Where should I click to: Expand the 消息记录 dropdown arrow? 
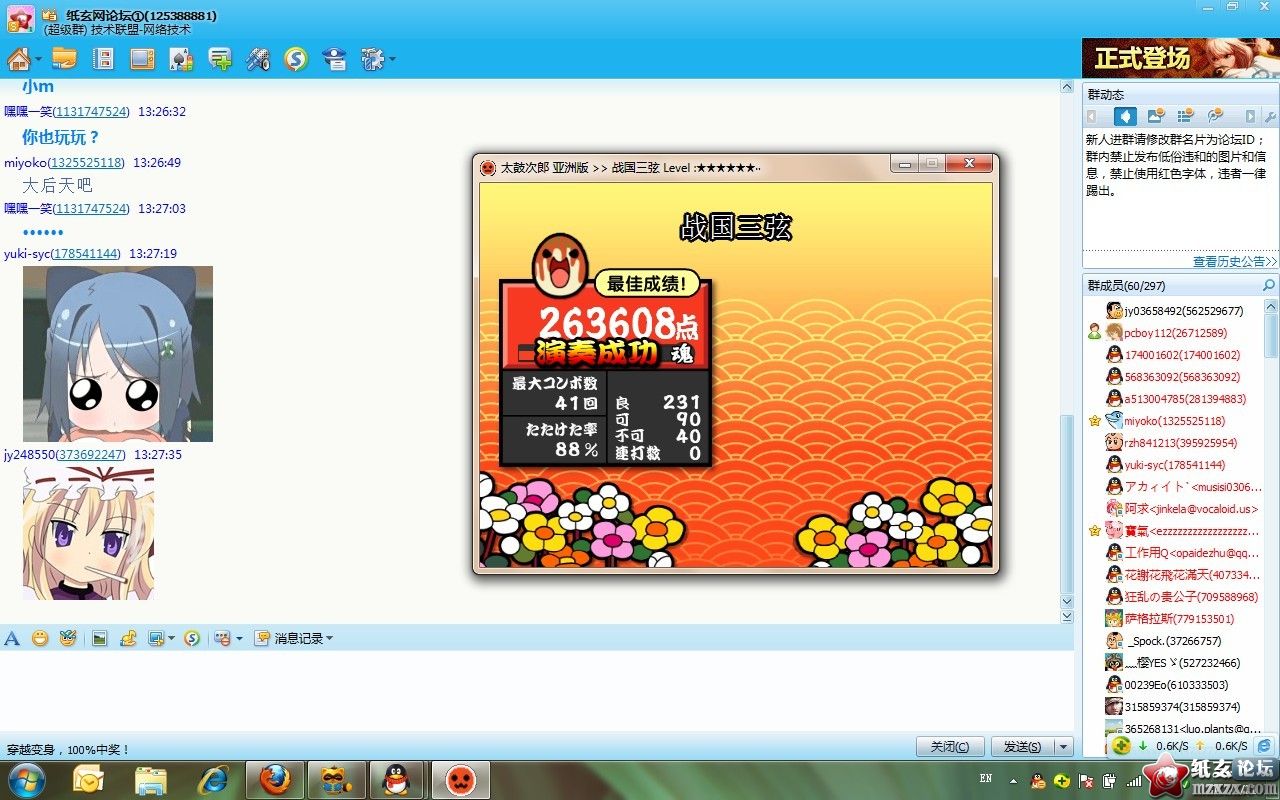330,638
